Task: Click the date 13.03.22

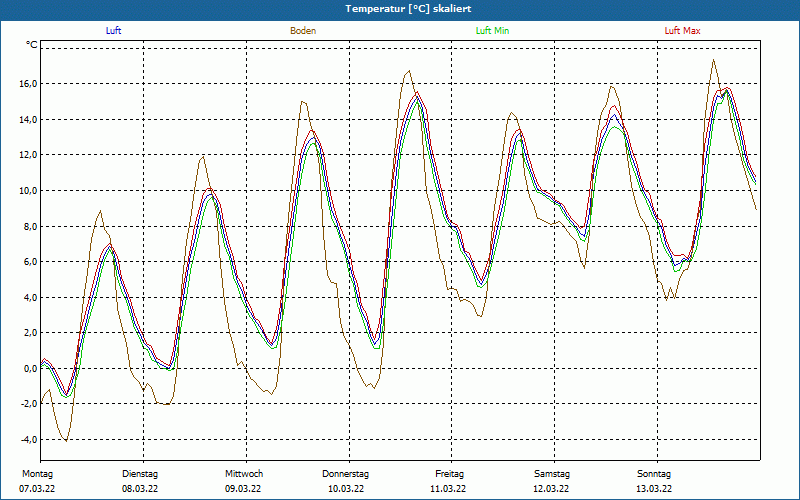Action: 654,489
